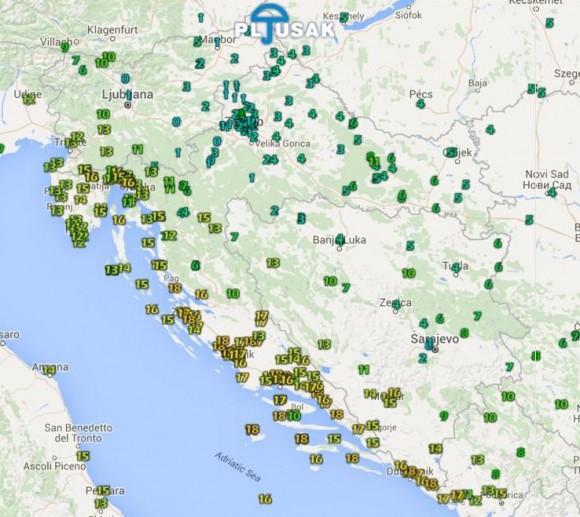The width and height of the screenshot is (580, 517).
Task: Click the Adriatic Sea label
Action: click(237, 467)
